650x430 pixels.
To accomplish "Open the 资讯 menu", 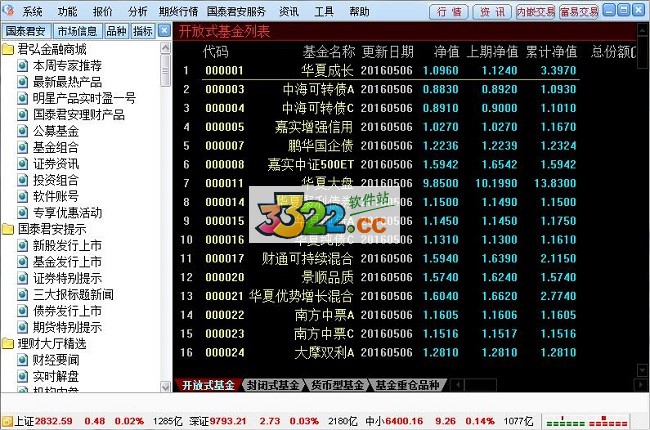I will pos(289,12).
